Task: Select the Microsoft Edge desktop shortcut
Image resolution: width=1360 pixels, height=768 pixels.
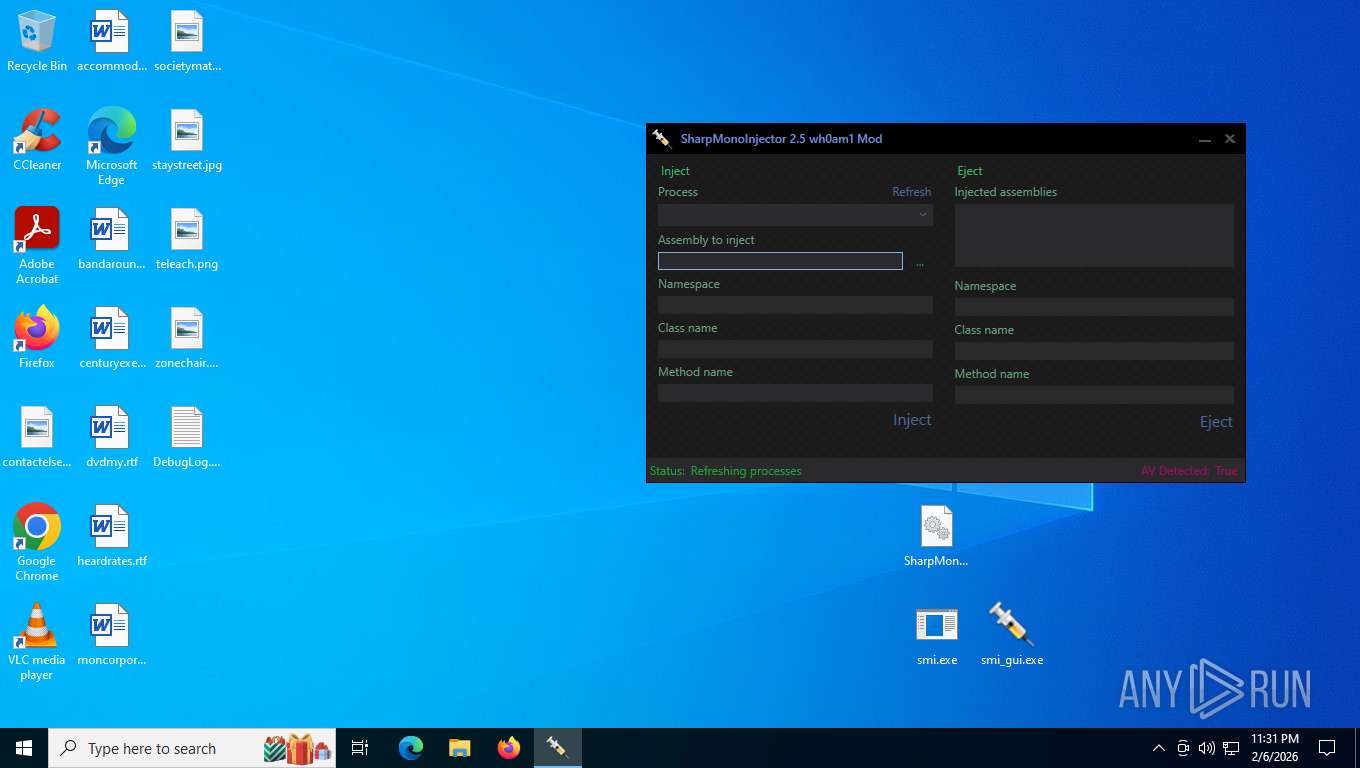Action: [111, 147]
